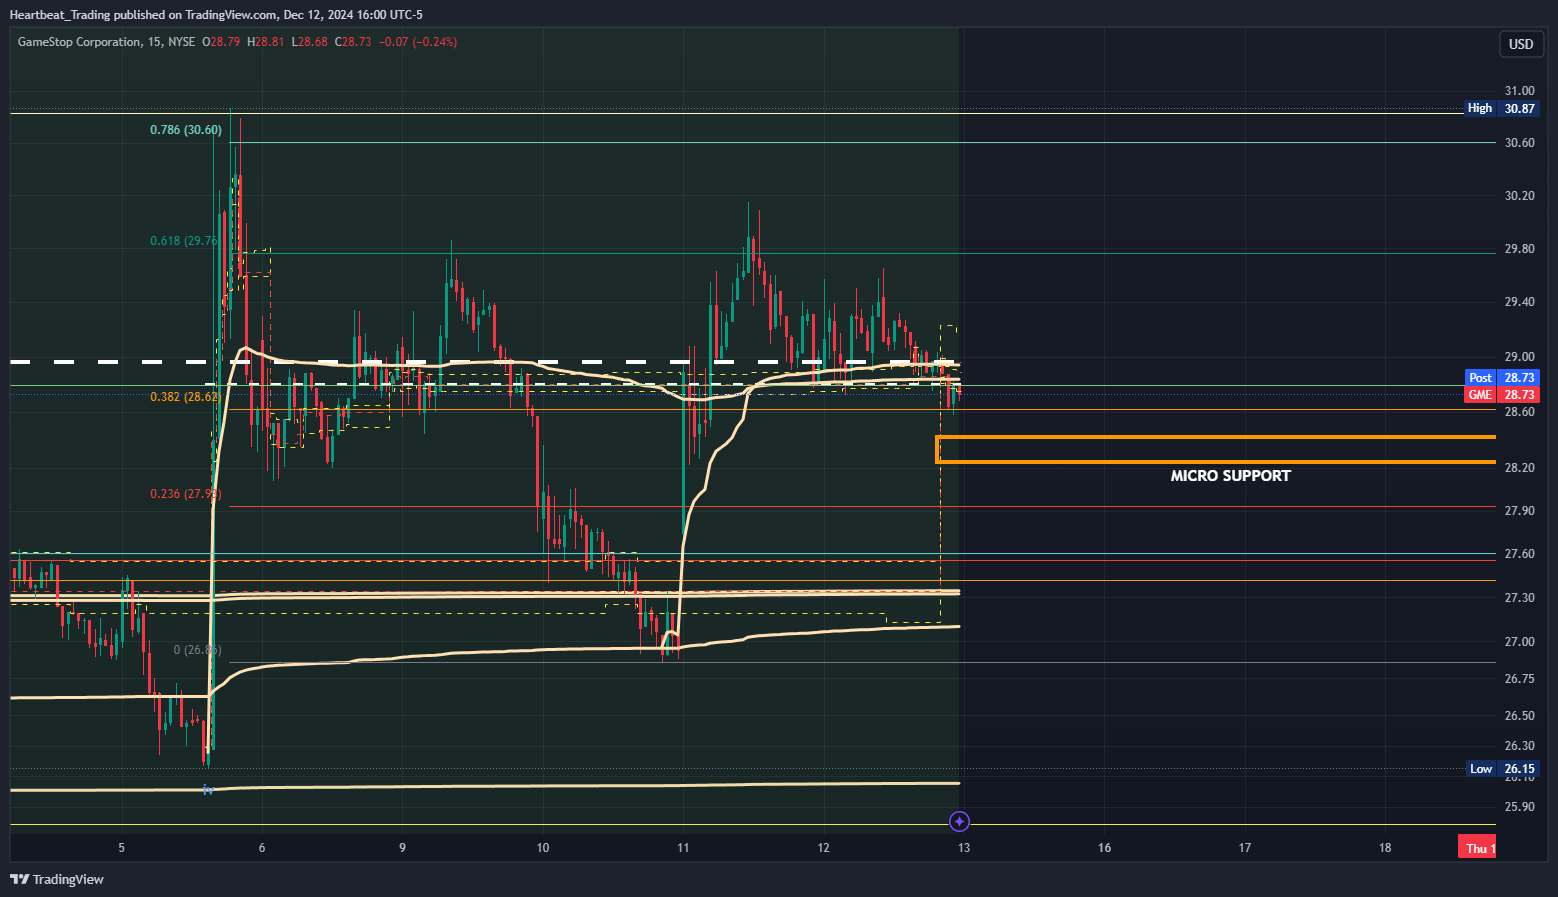Image resolution: width=1558 pixels, height=897 pixels.
Task: Click 27.90 on the price scale
Action: [x=1519, y=511]
